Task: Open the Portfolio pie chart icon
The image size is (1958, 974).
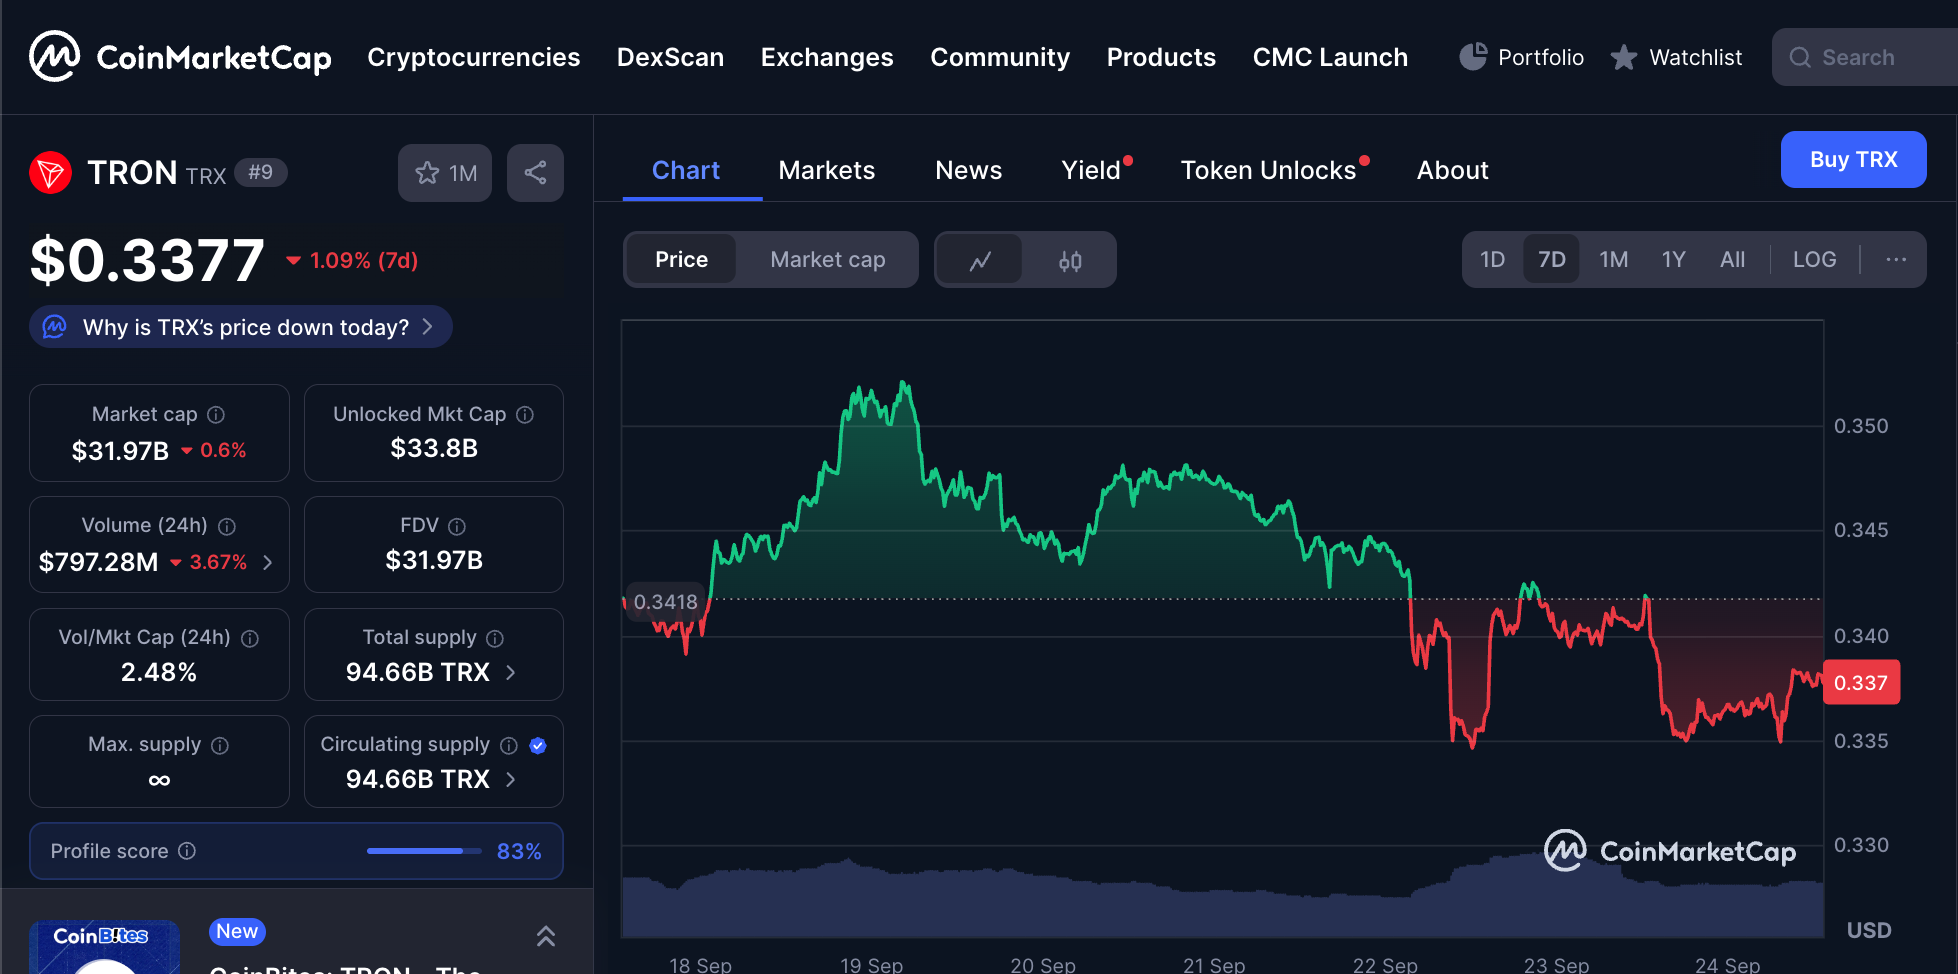Action: coord(1472,57)
